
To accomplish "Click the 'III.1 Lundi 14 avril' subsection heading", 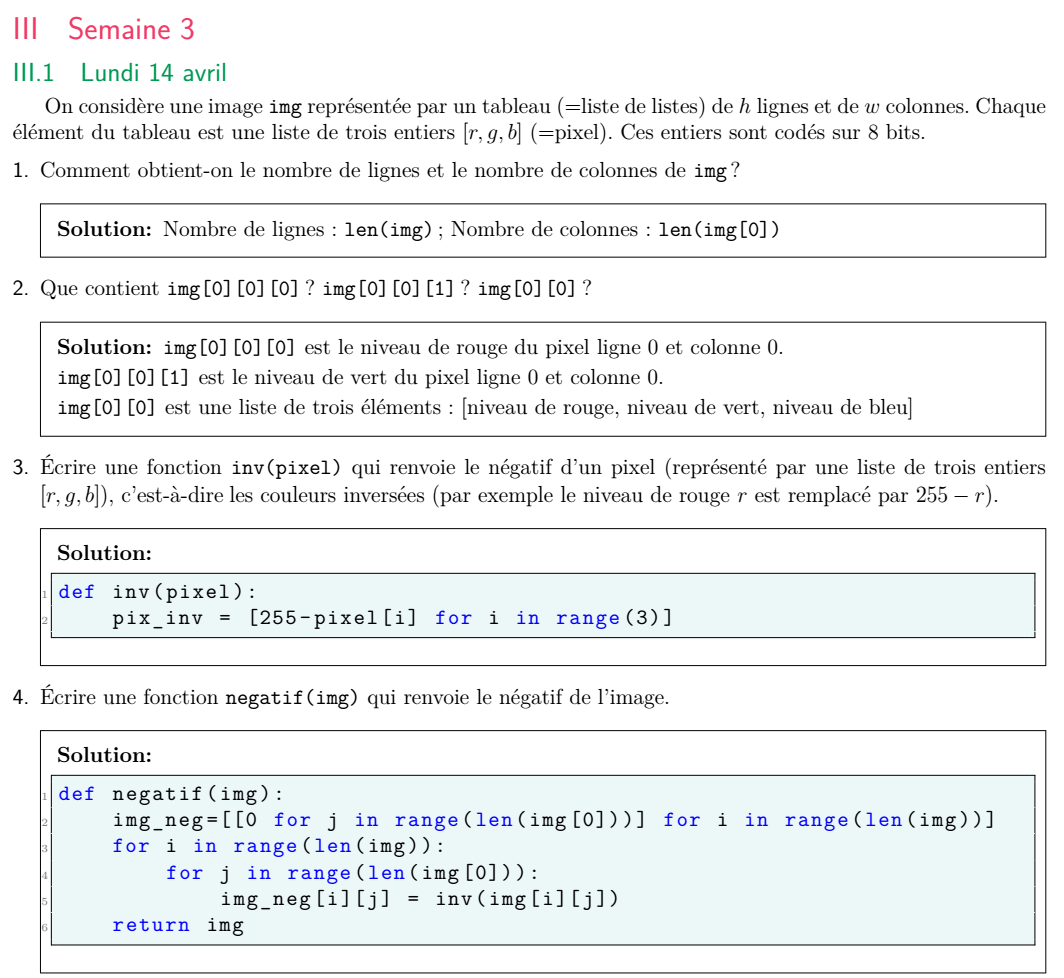I will (x=119, y=73).
